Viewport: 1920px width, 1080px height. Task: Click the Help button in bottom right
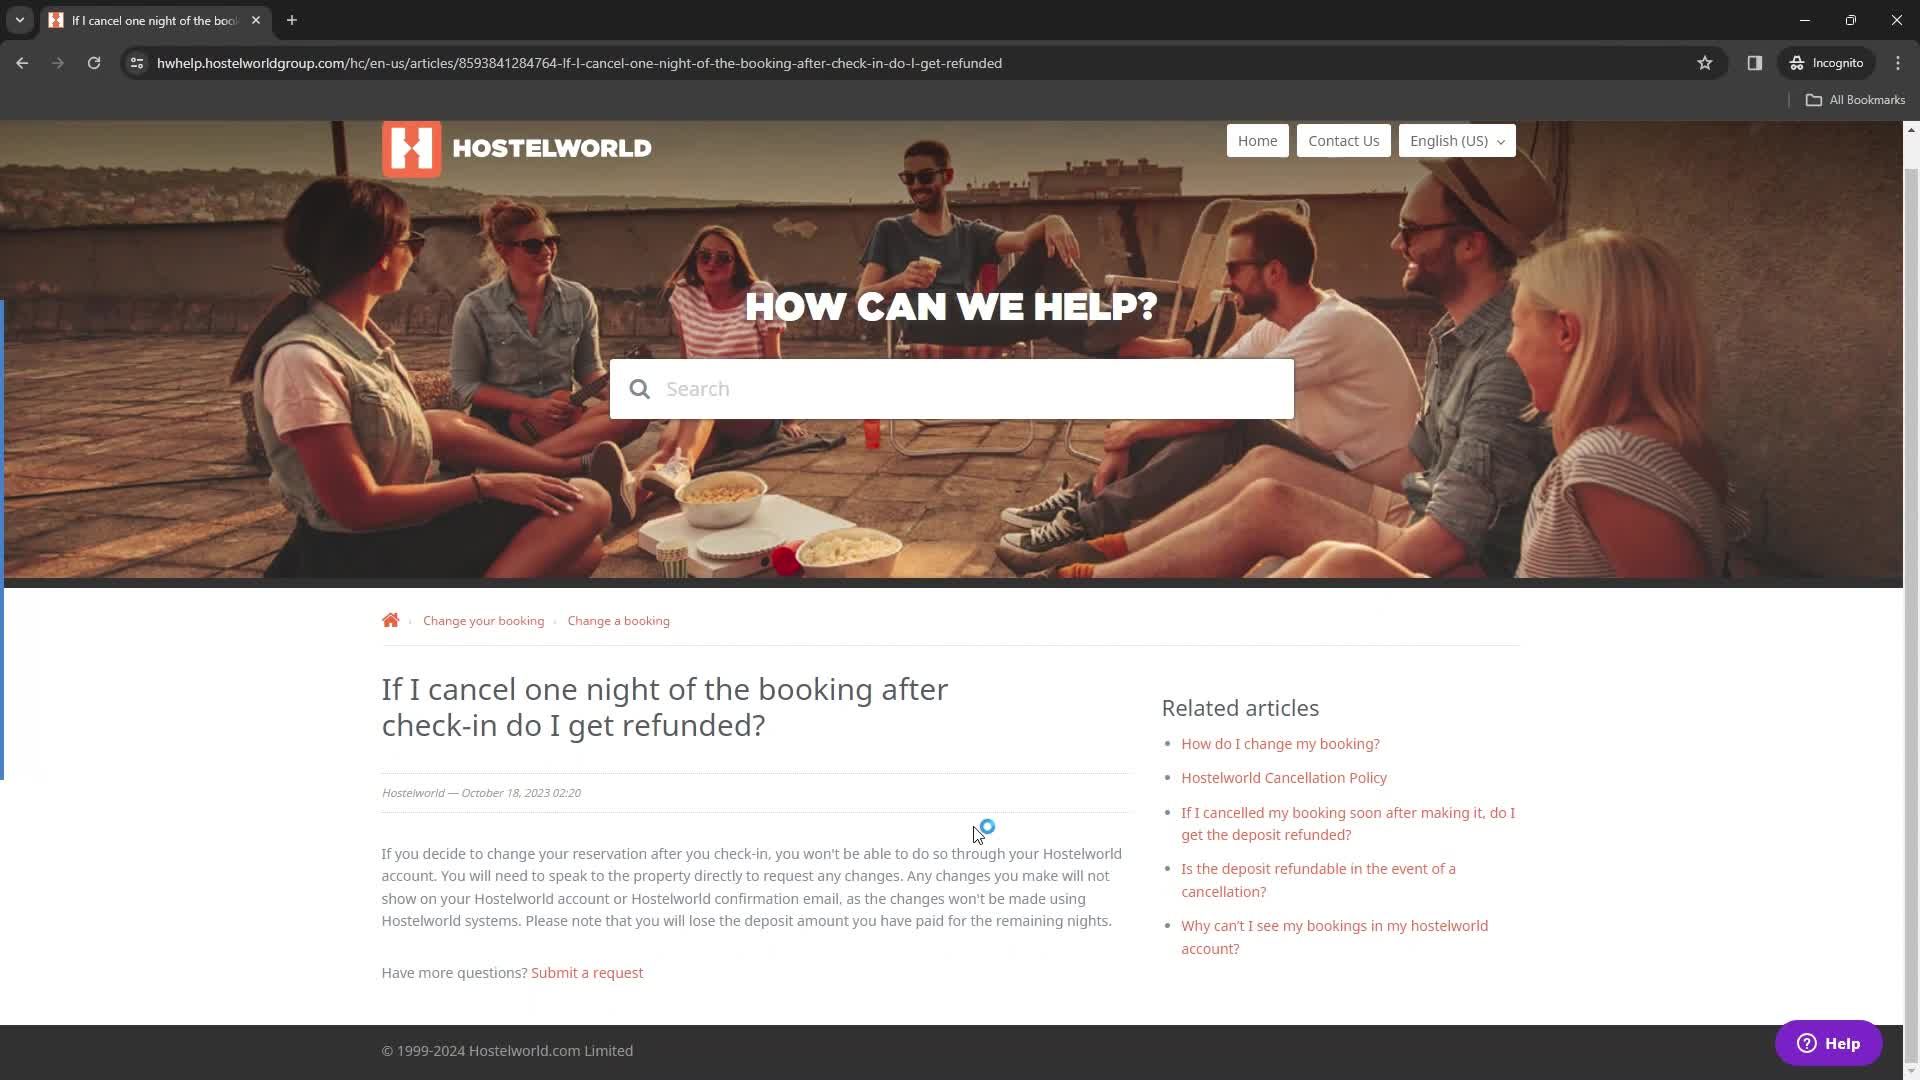[1834, 1044]
